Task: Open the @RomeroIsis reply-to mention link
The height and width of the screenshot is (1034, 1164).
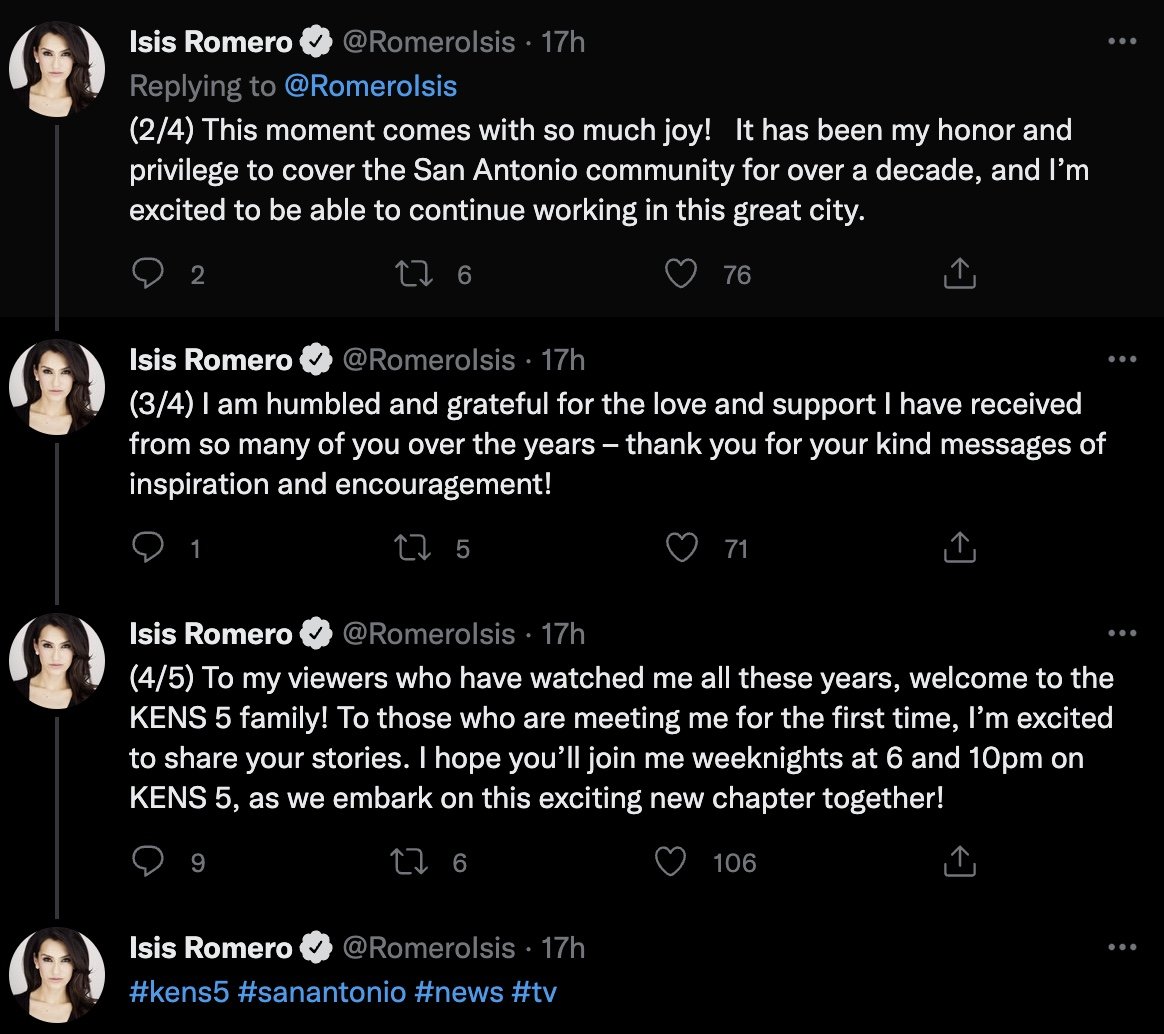Action: click(x=370, y=87)
